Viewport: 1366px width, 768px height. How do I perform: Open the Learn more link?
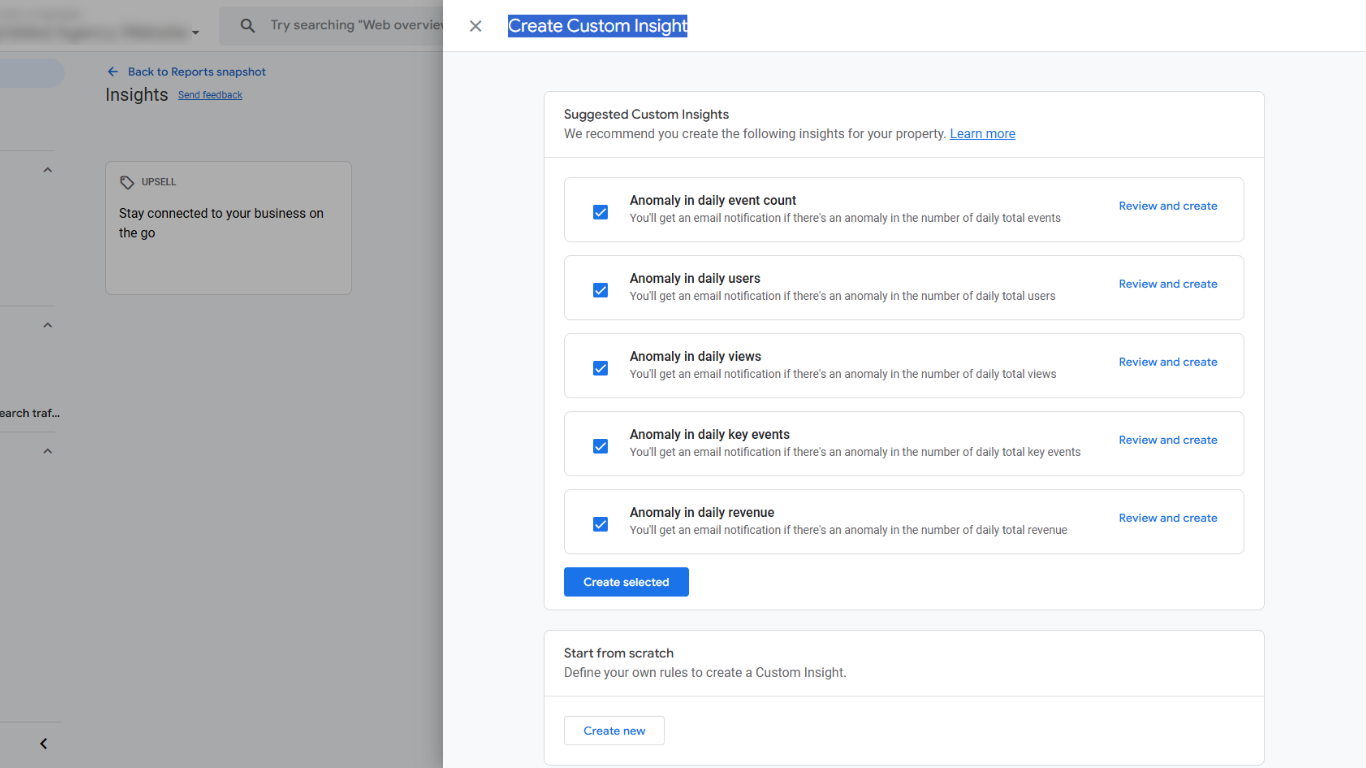point(982,133)
